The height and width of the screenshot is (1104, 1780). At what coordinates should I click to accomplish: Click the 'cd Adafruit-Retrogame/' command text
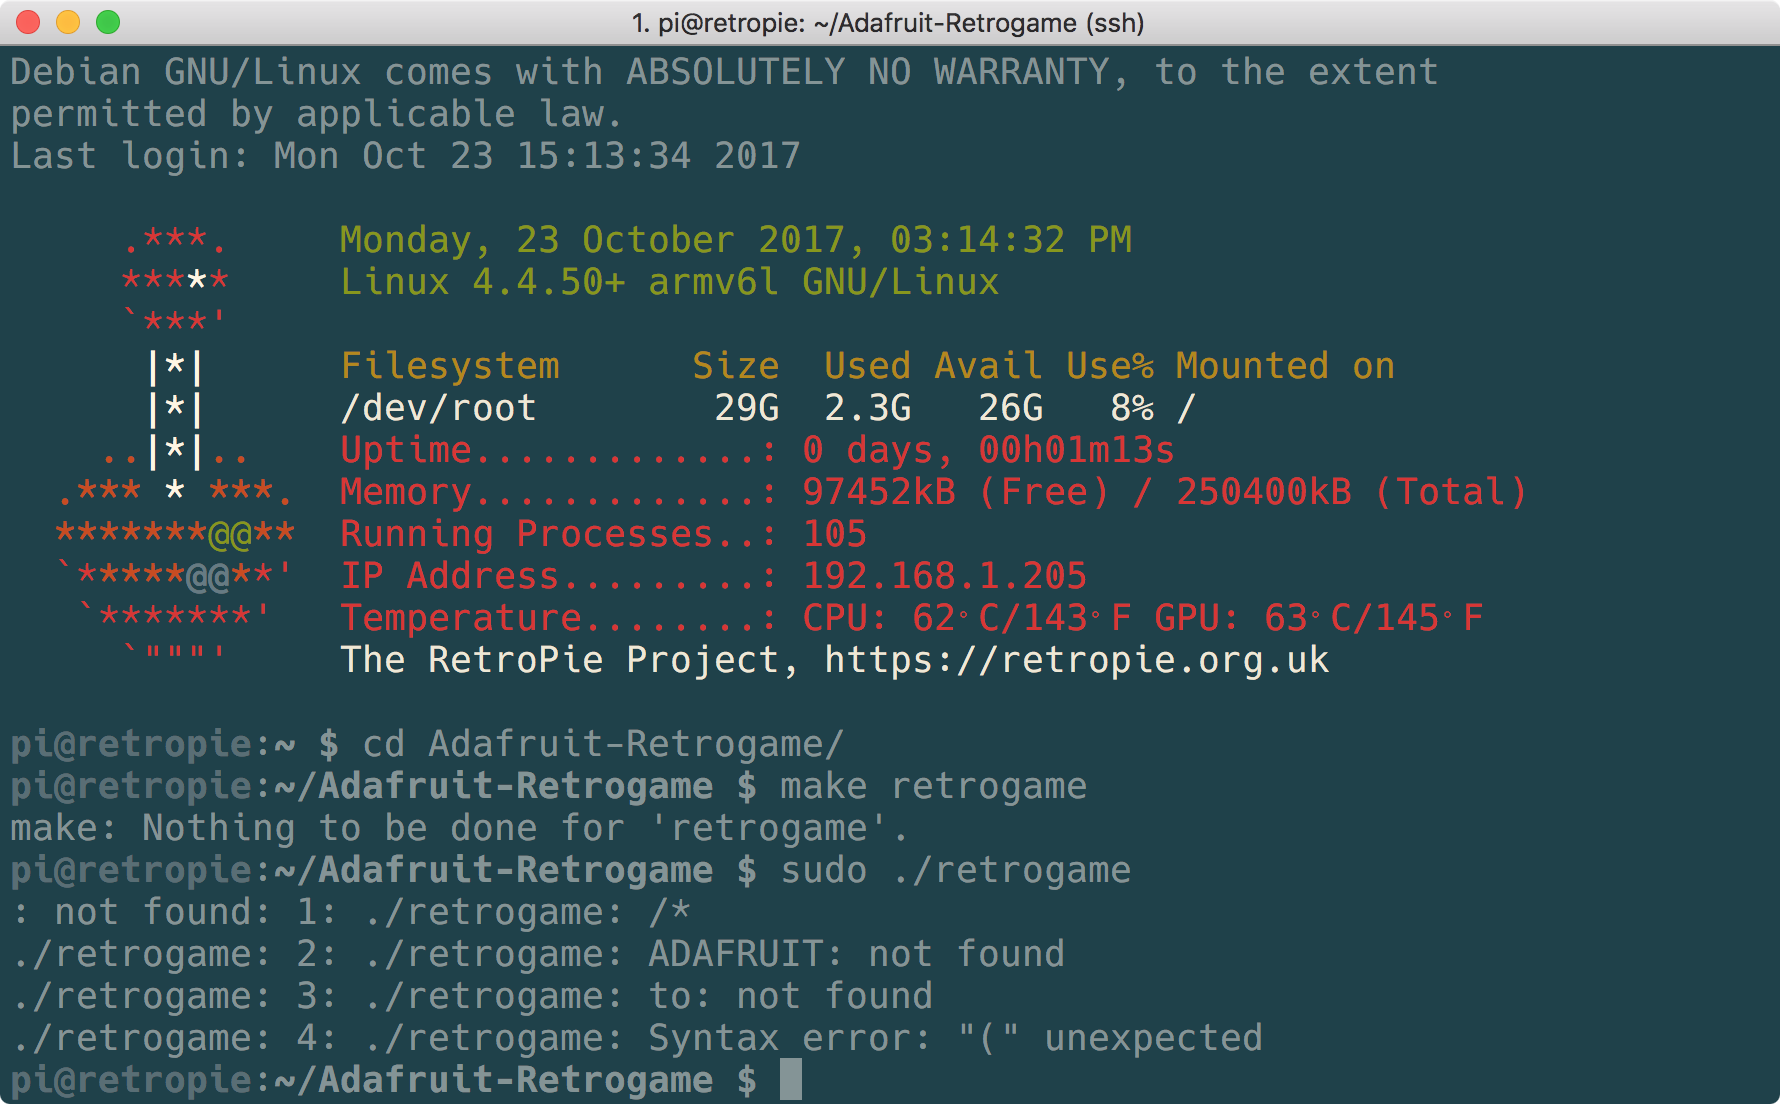coord(603,744)
